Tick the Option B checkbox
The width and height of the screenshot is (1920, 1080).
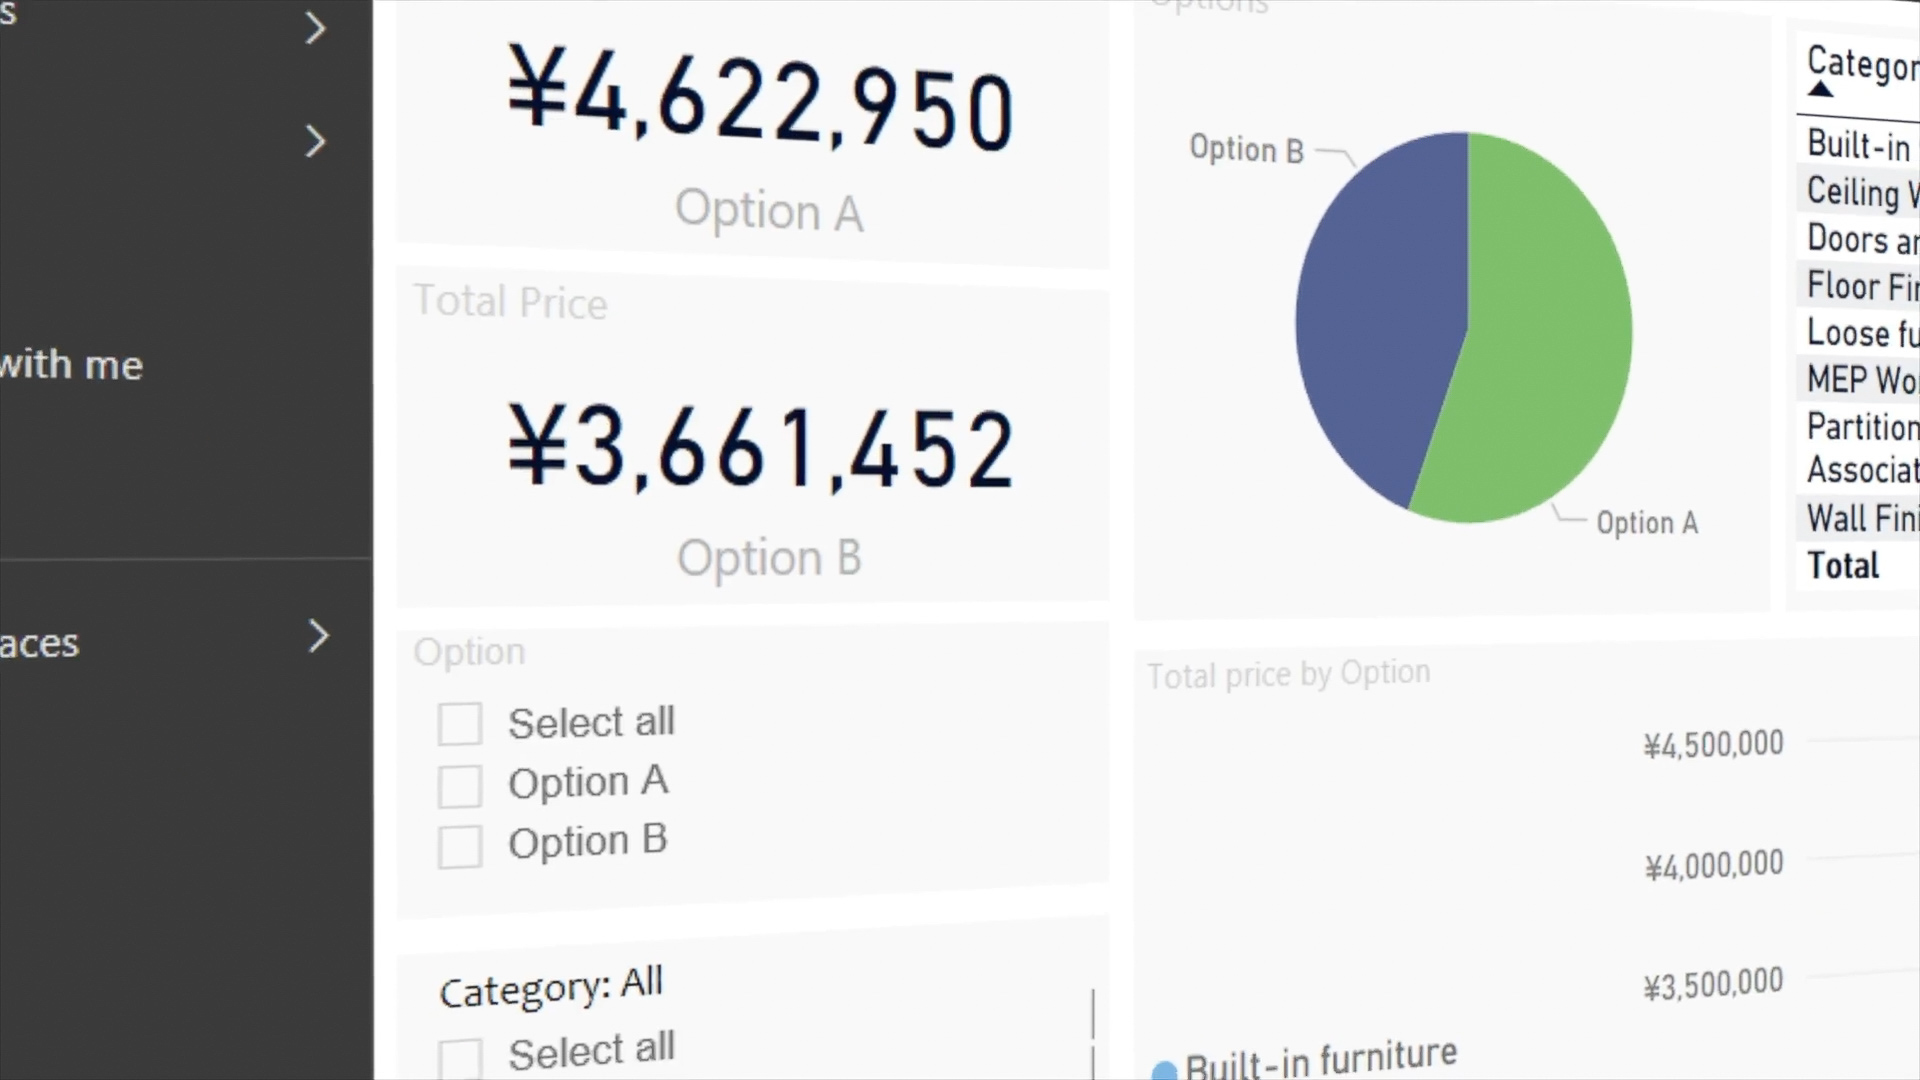tap(460, 846)
